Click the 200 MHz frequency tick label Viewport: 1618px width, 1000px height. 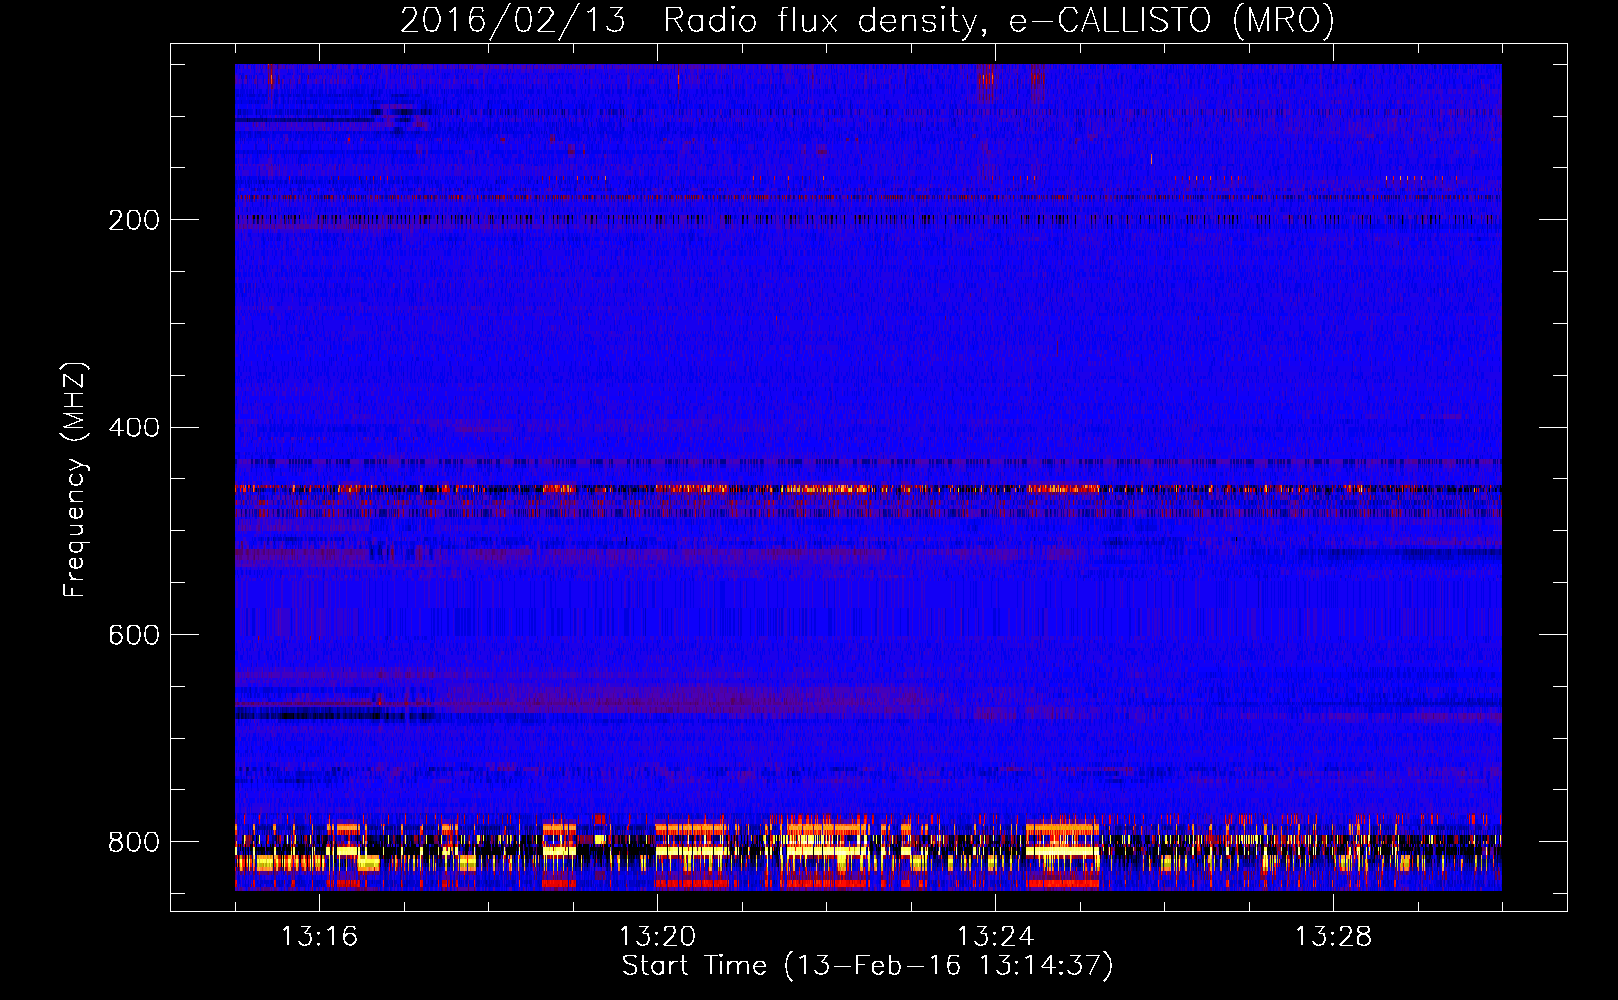click(x=134, y=220)
